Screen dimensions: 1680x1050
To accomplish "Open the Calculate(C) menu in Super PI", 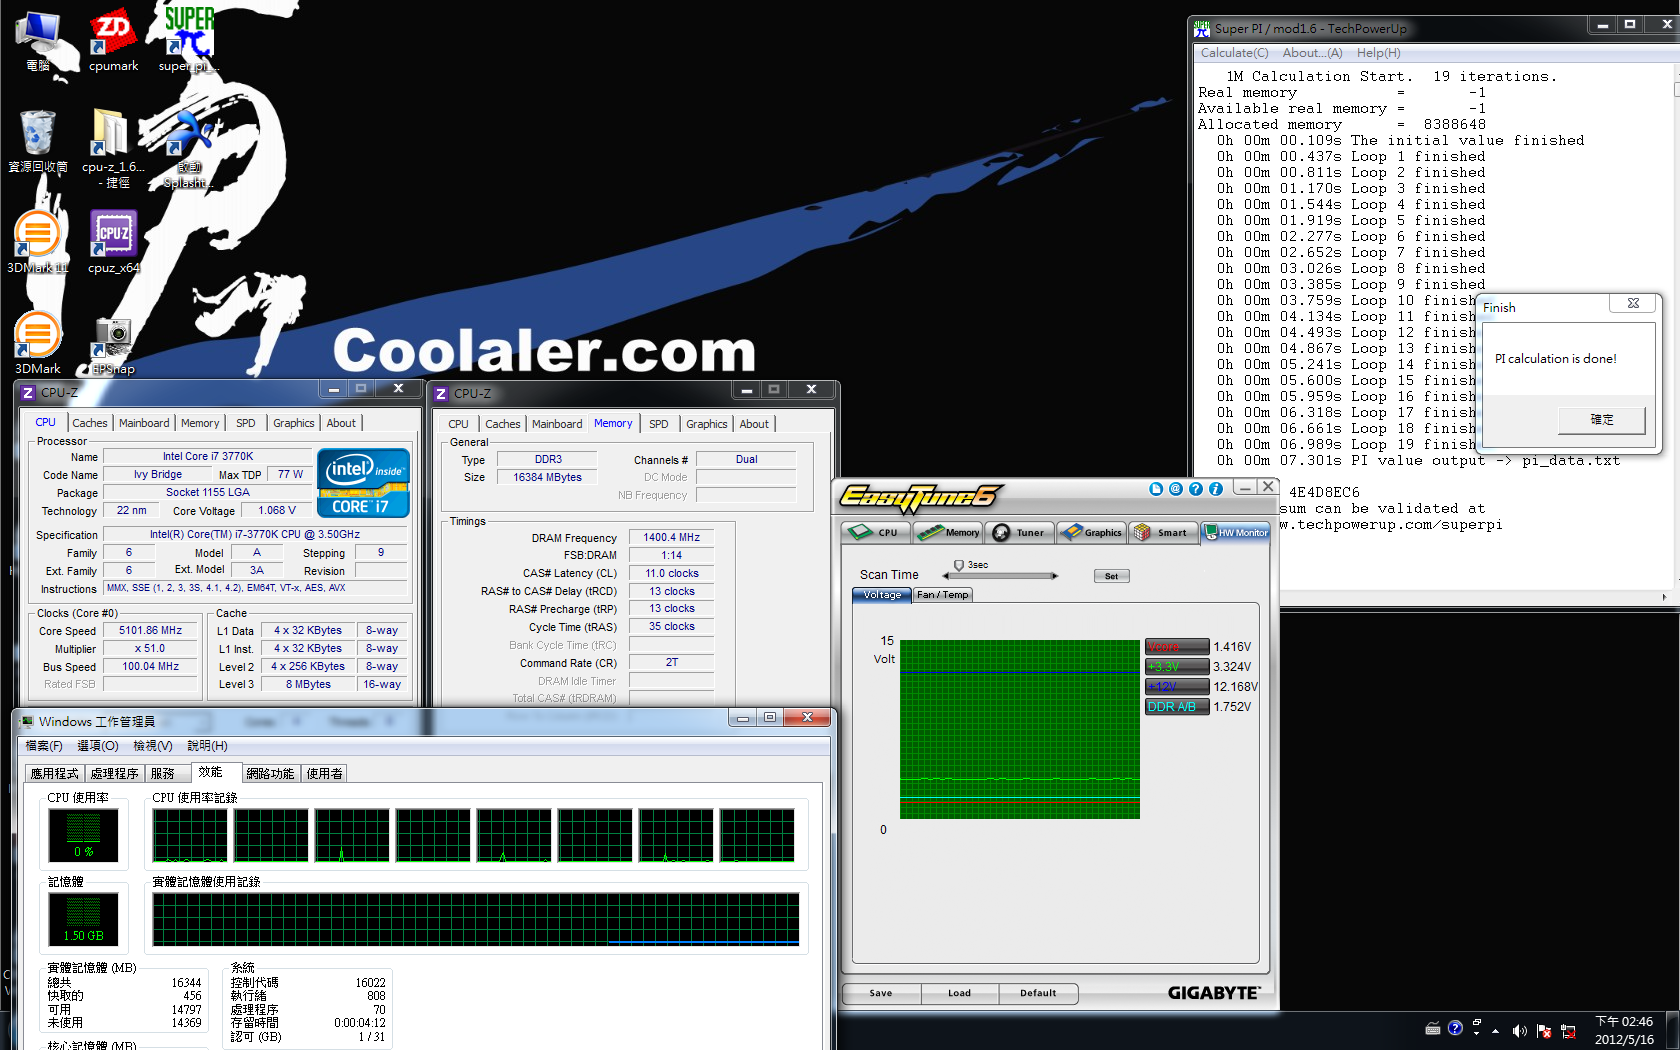I will [x=1234, y=53].
